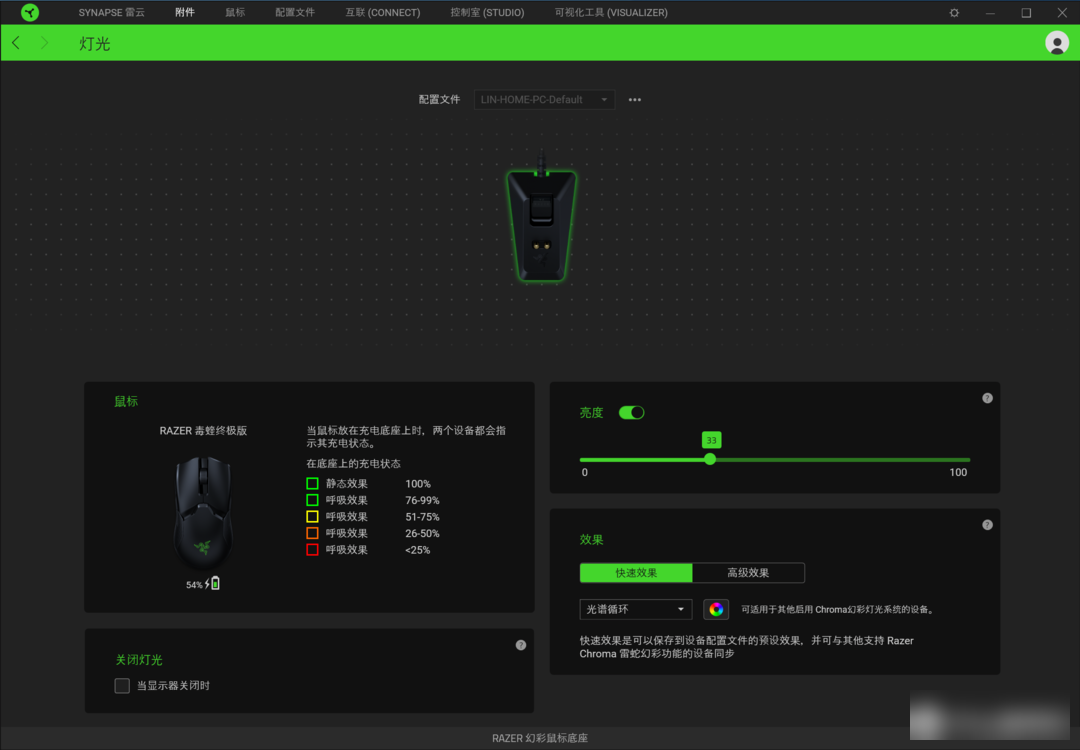The width and height of the screenshot is (1080, 750).
Task: Open the 互联 (CONNECT) tab
Action: pyautogui.click(x=382, y=13)
